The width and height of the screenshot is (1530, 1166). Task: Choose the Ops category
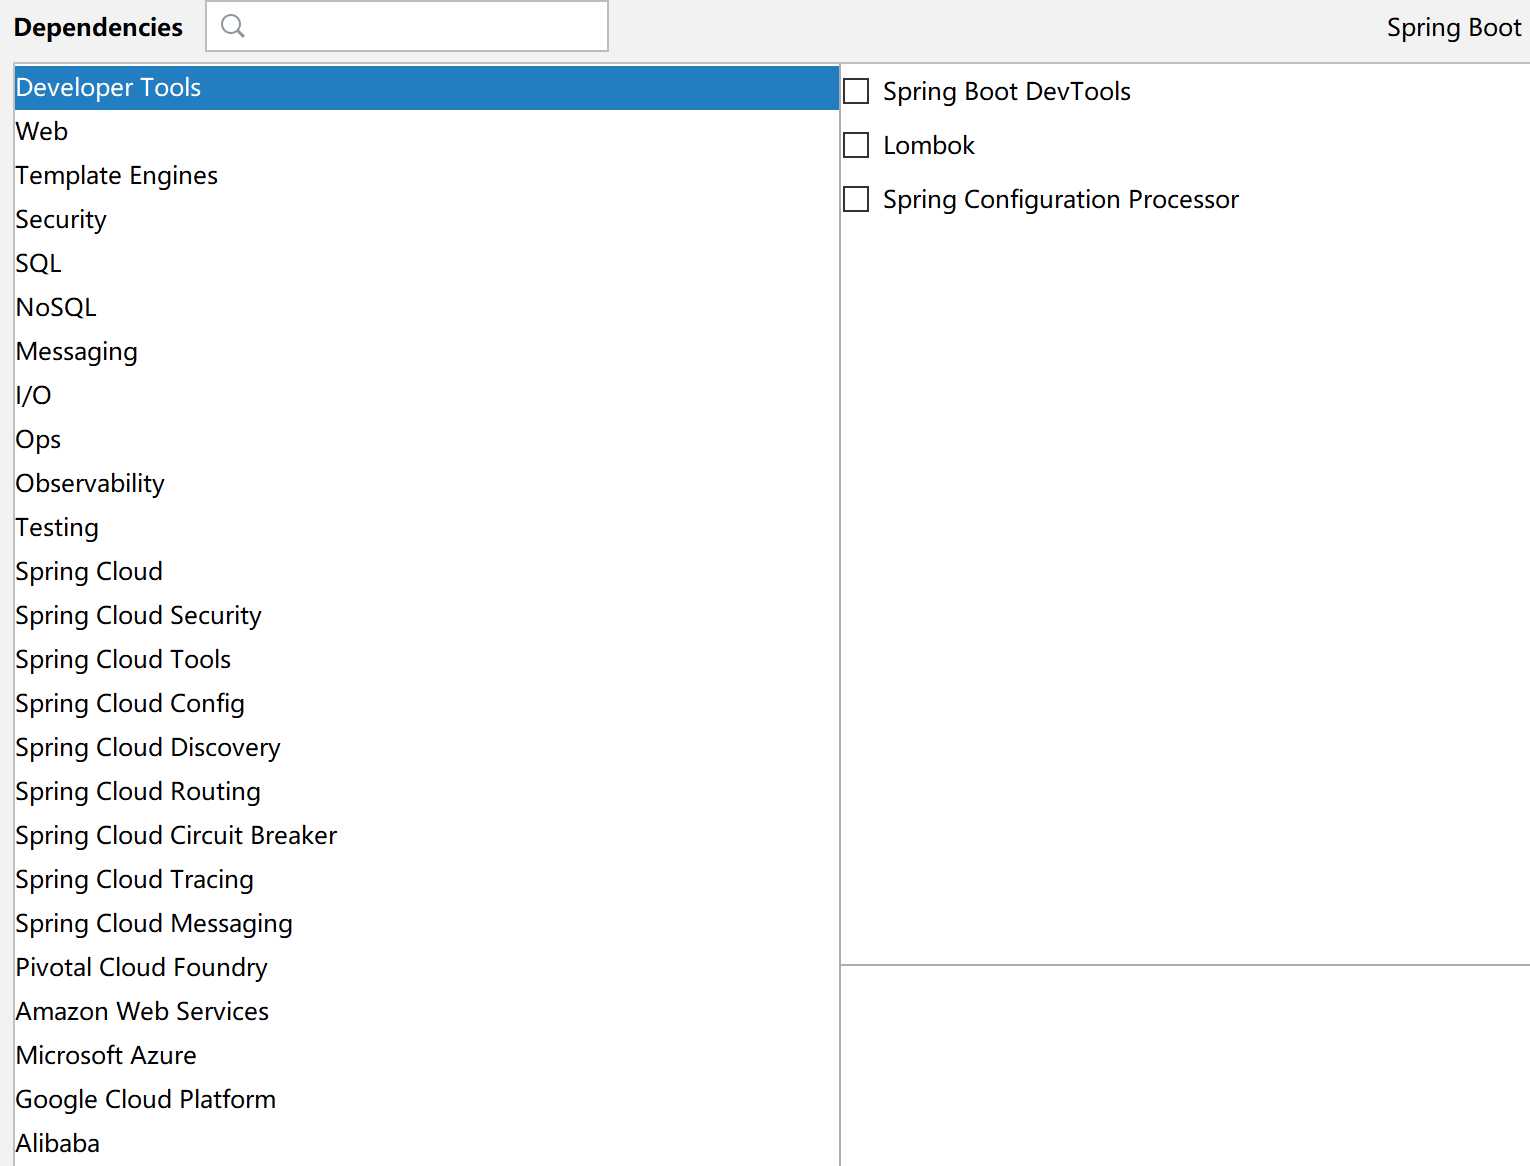pos(427,440)
